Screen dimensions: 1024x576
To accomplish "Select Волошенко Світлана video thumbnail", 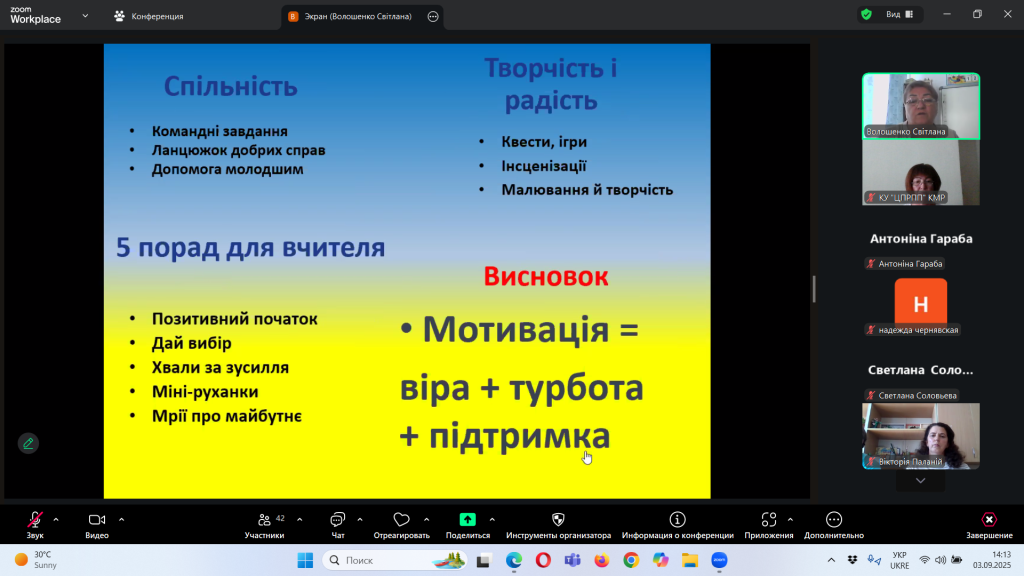I will pos(920,106).
